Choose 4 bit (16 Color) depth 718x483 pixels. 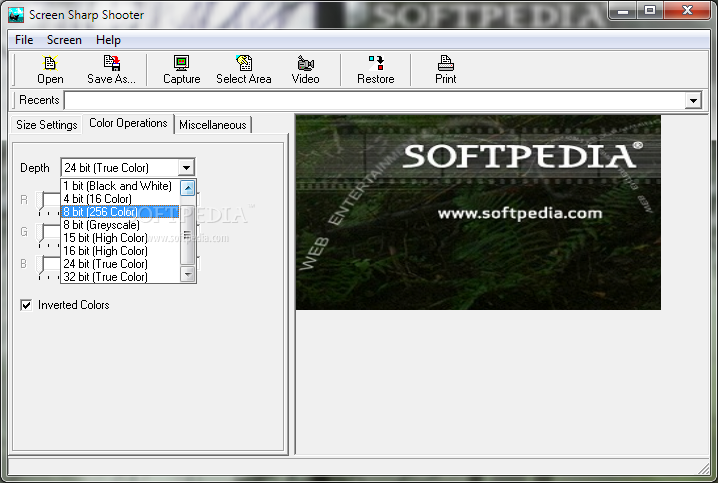120,199
